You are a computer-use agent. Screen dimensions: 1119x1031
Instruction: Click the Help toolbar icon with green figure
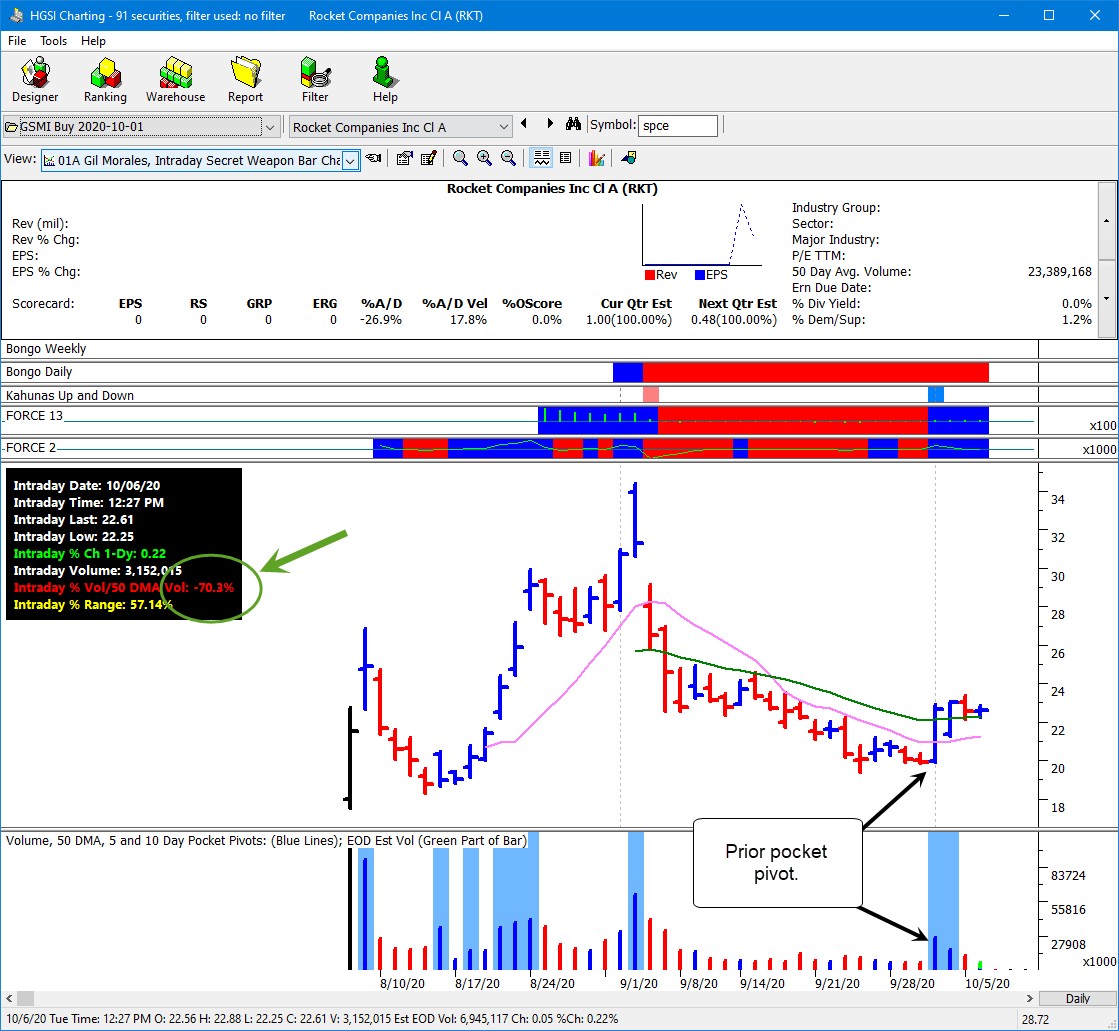[385, 80]
